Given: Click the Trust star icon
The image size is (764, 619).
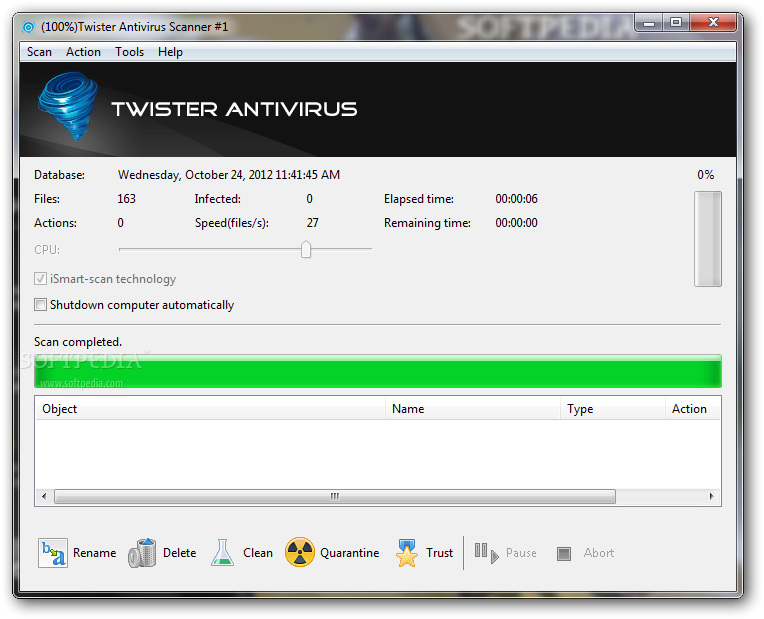Looking at the screenshot, I should click(406, 553).
